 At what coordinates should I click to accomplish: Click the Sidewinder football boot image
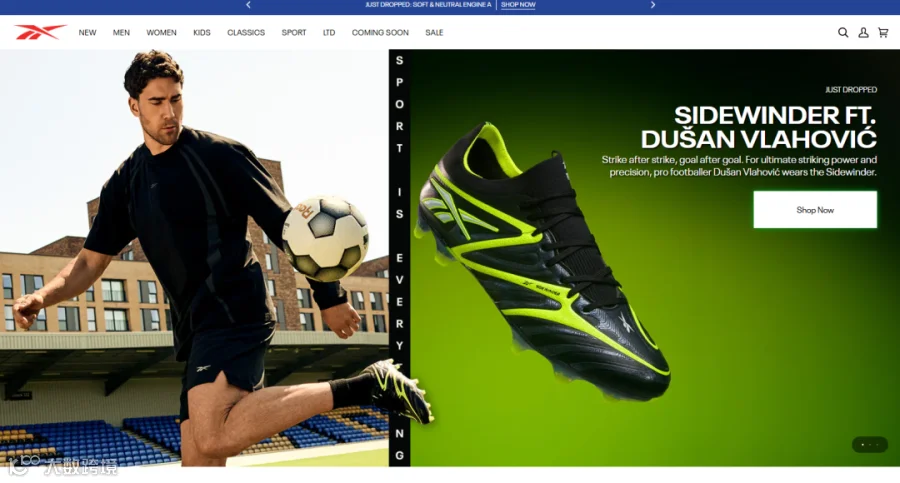[542, 261]
